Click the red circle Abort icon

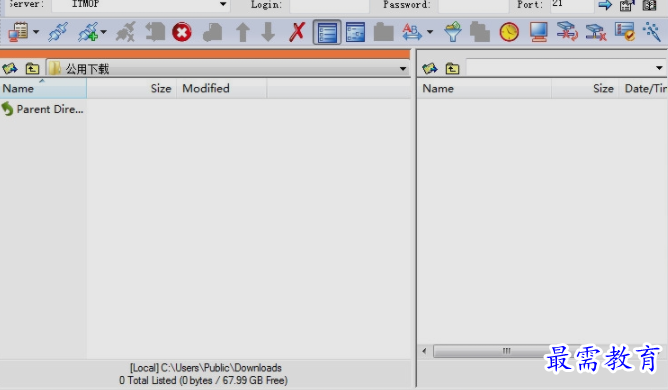point(182,32)
